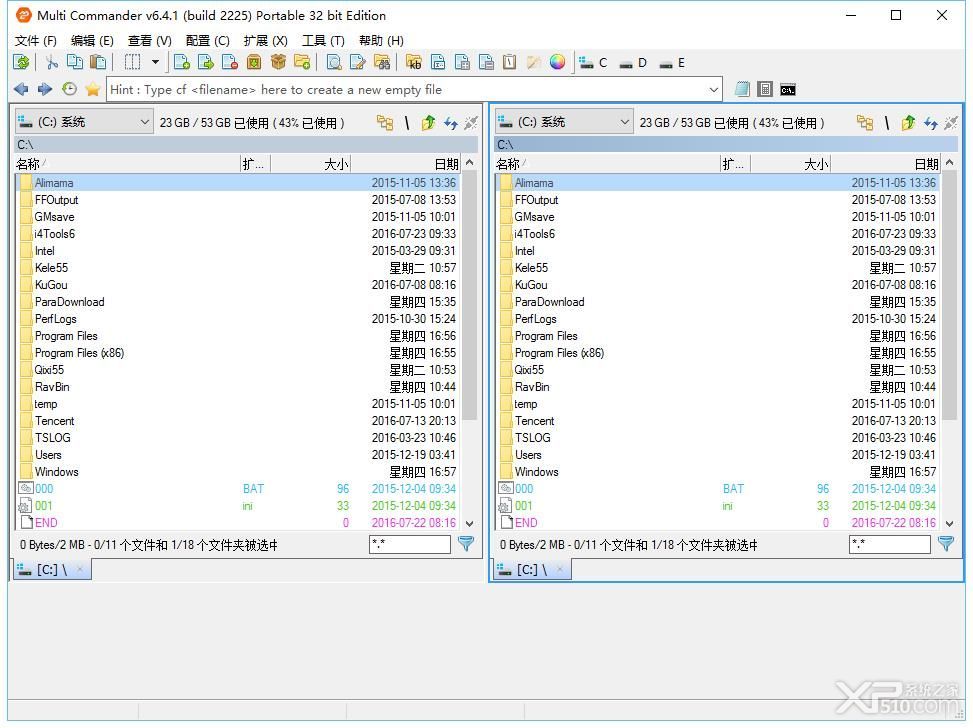This screenshot has width=973, height=728.
Task: Toggle the pin icon in the left panel
Action: 471,123
